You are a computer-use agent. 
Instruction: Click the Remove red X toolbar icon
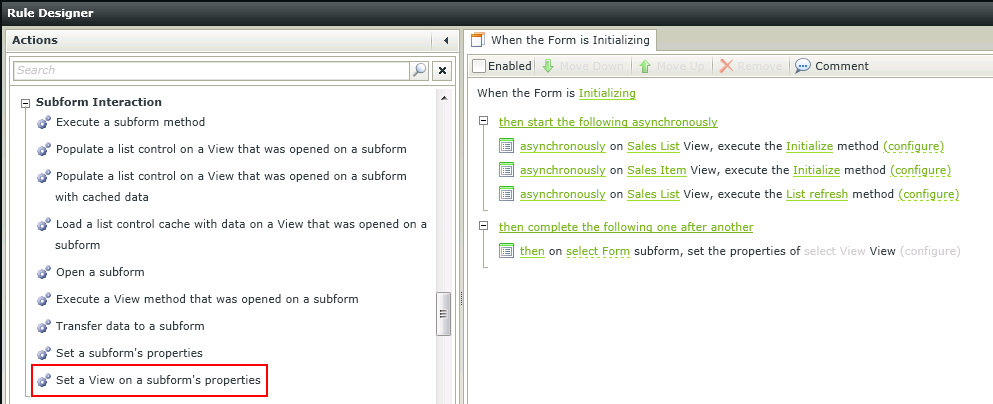pos(726,66)
